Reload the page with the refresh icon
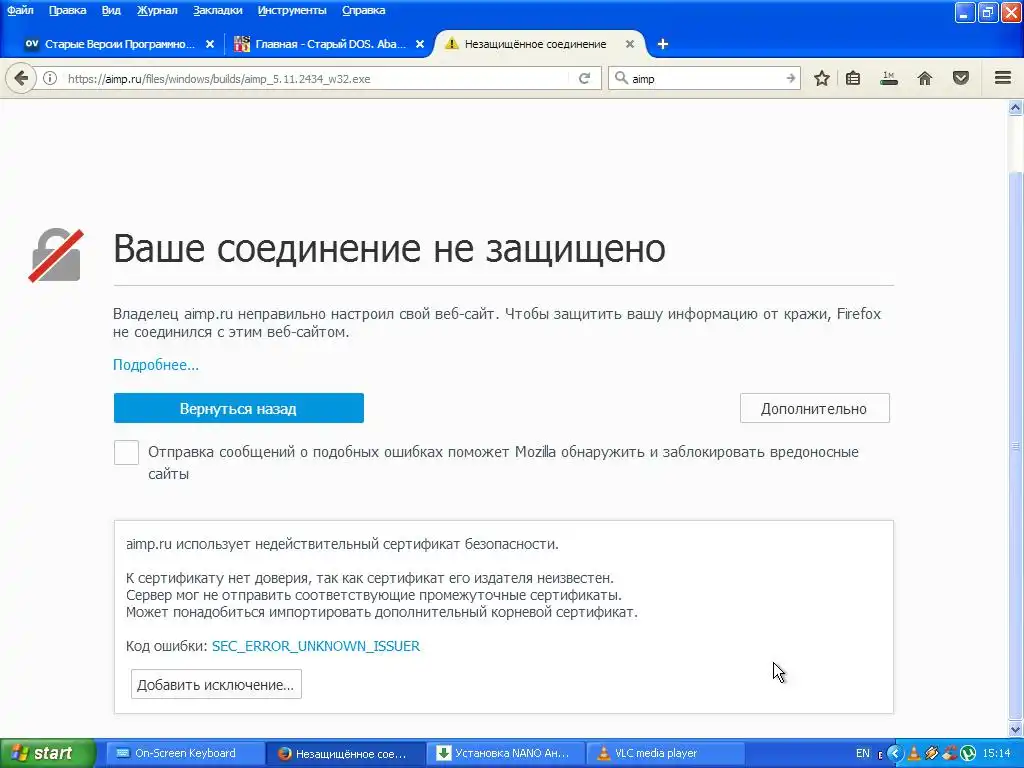The image size is (1024, 768). click(x=584, y=78)
